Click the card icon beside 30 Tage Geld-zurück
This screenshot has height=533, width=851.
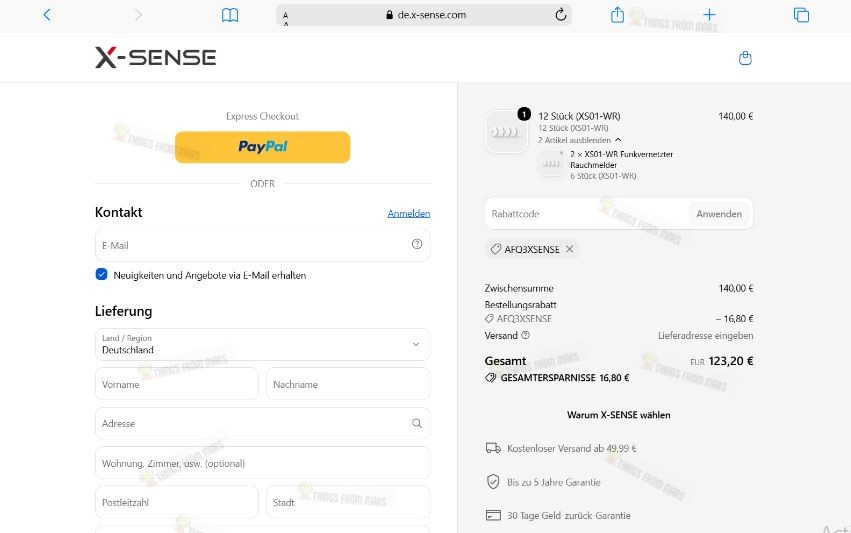click(x=493, y=515)
